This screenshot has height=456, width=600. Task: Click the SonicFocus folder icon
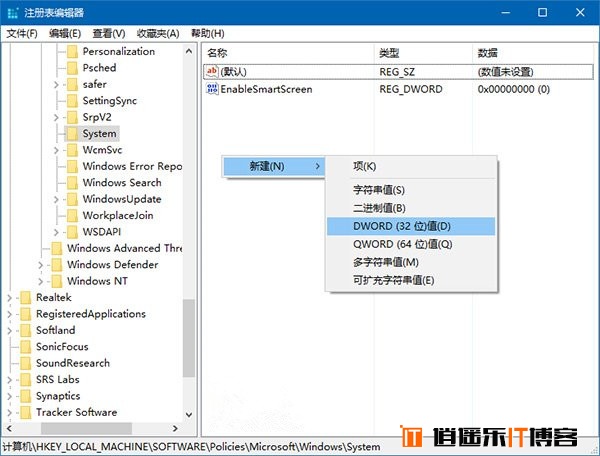26,347
